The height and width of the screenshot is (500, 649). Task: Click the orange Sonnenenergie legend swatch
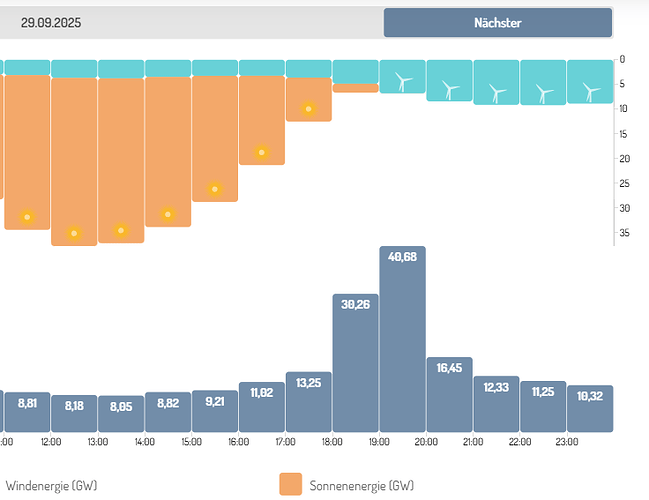(289, 485)
